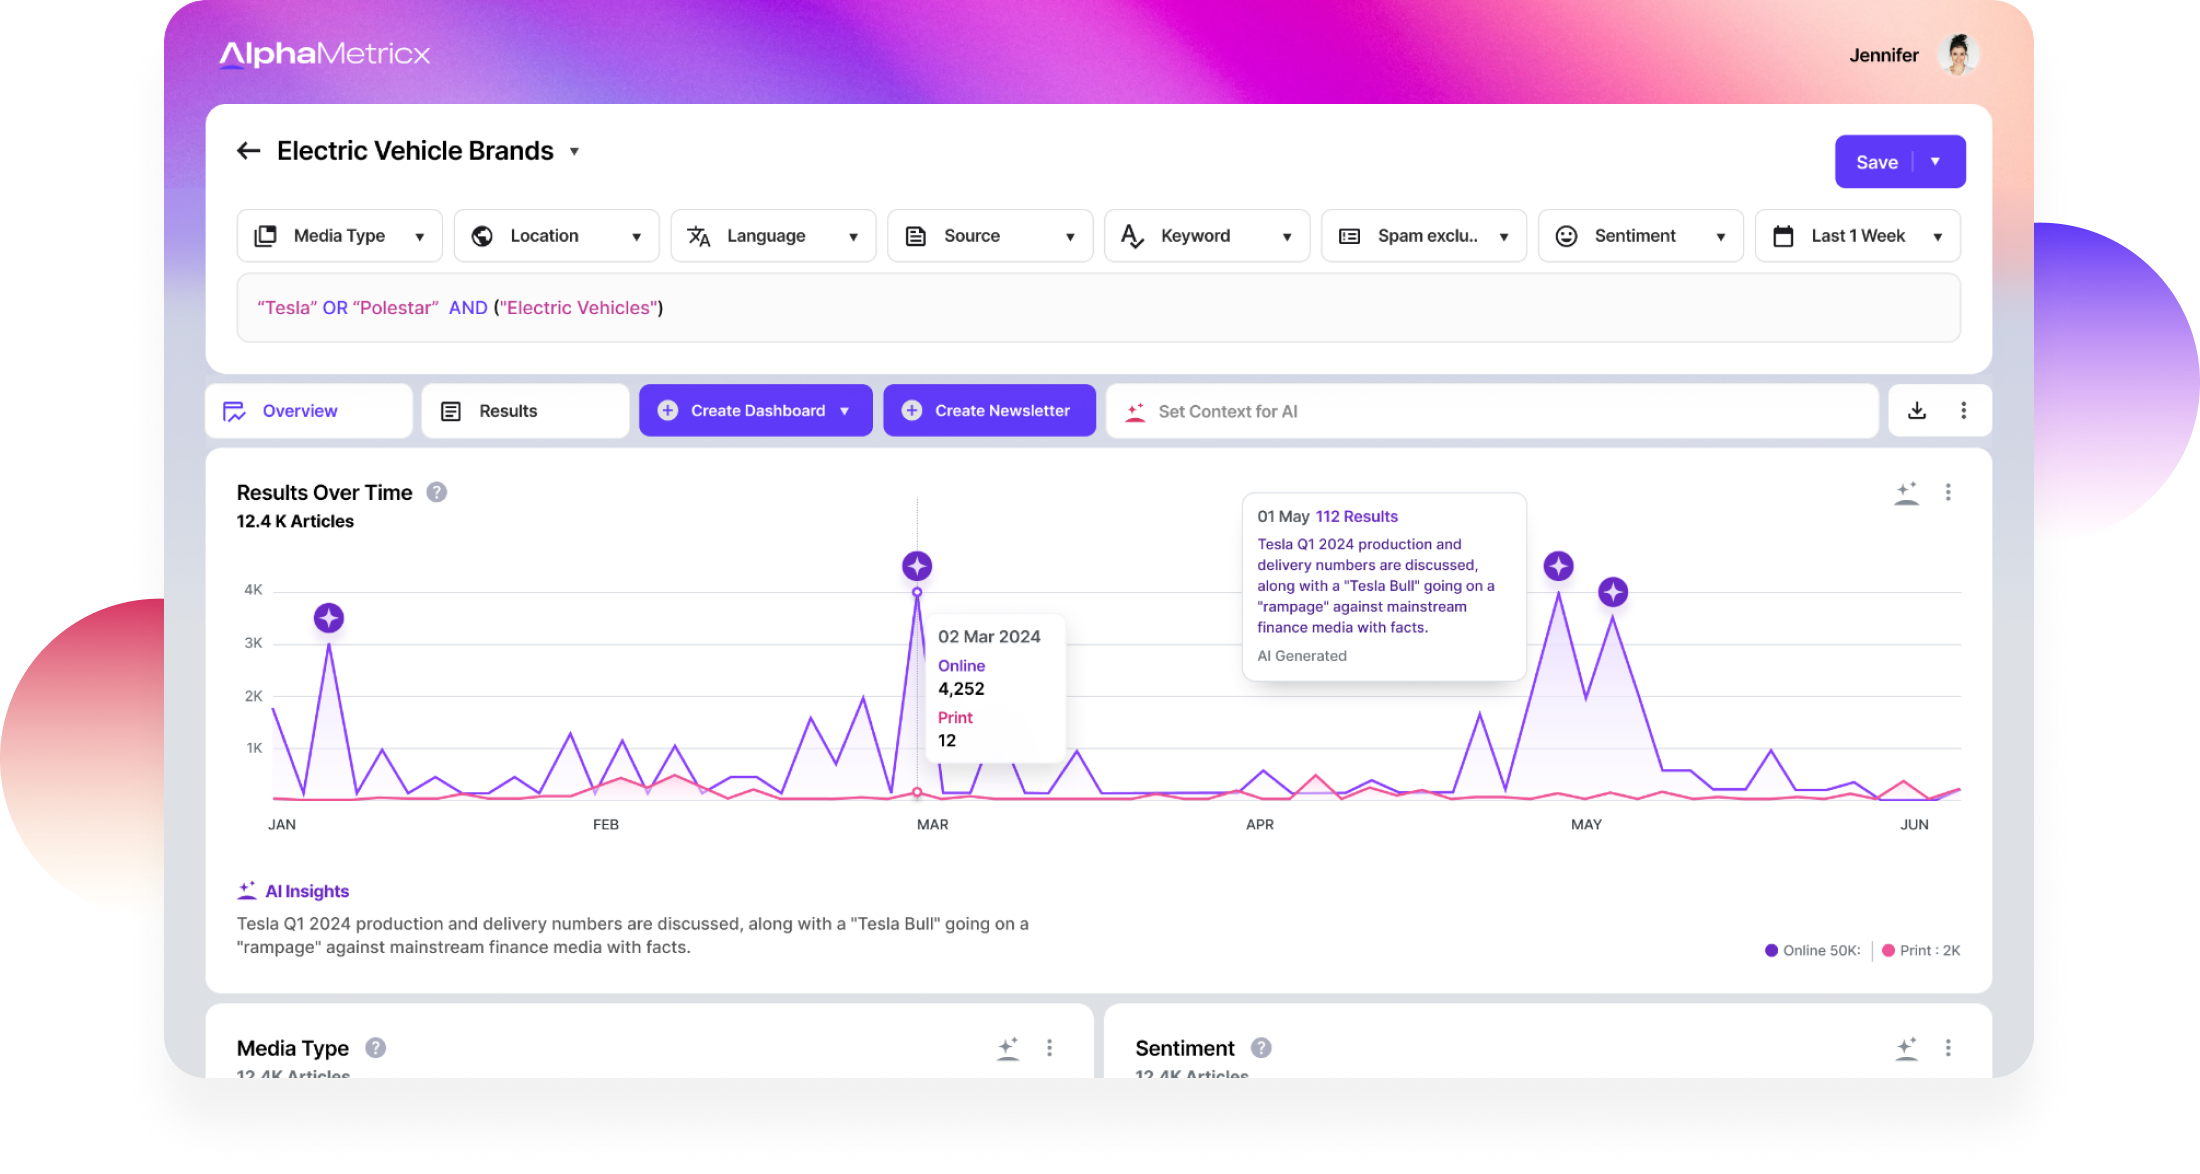Click the download icon
This screenshot has height=1174, width=2200.
pos(1917,411)
